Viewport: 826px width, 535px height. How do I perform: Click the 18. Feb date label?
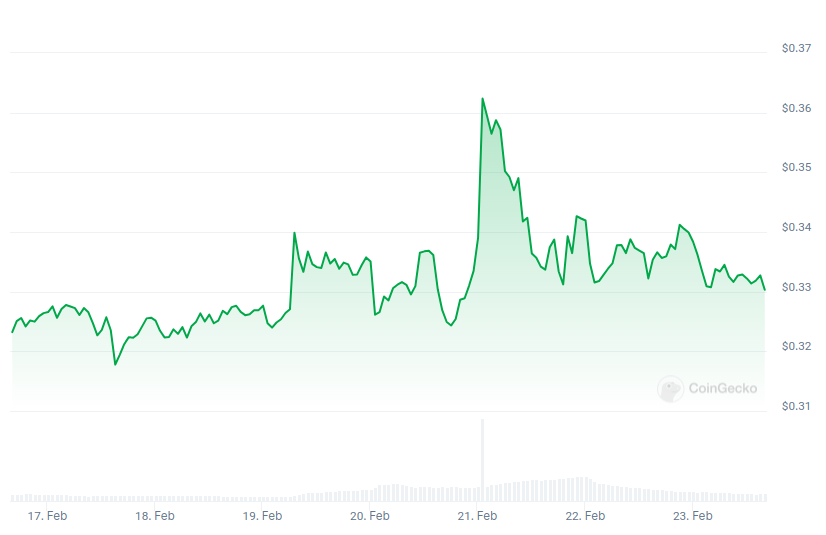pos(155,516)
